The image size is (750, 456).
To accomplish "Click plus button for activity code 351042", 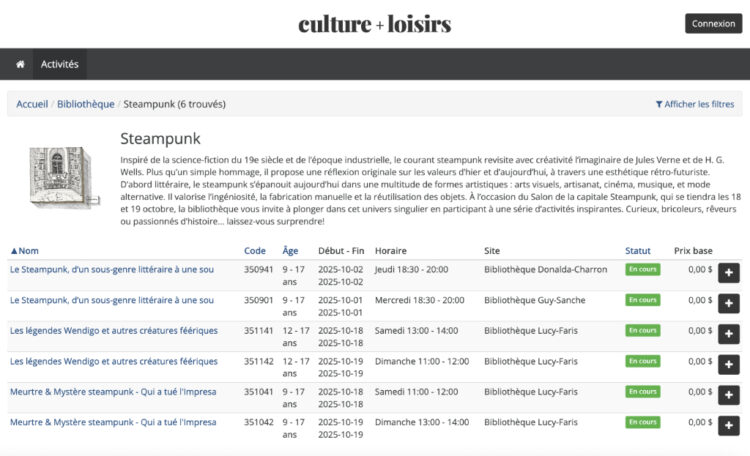I will tap(728, 425).
